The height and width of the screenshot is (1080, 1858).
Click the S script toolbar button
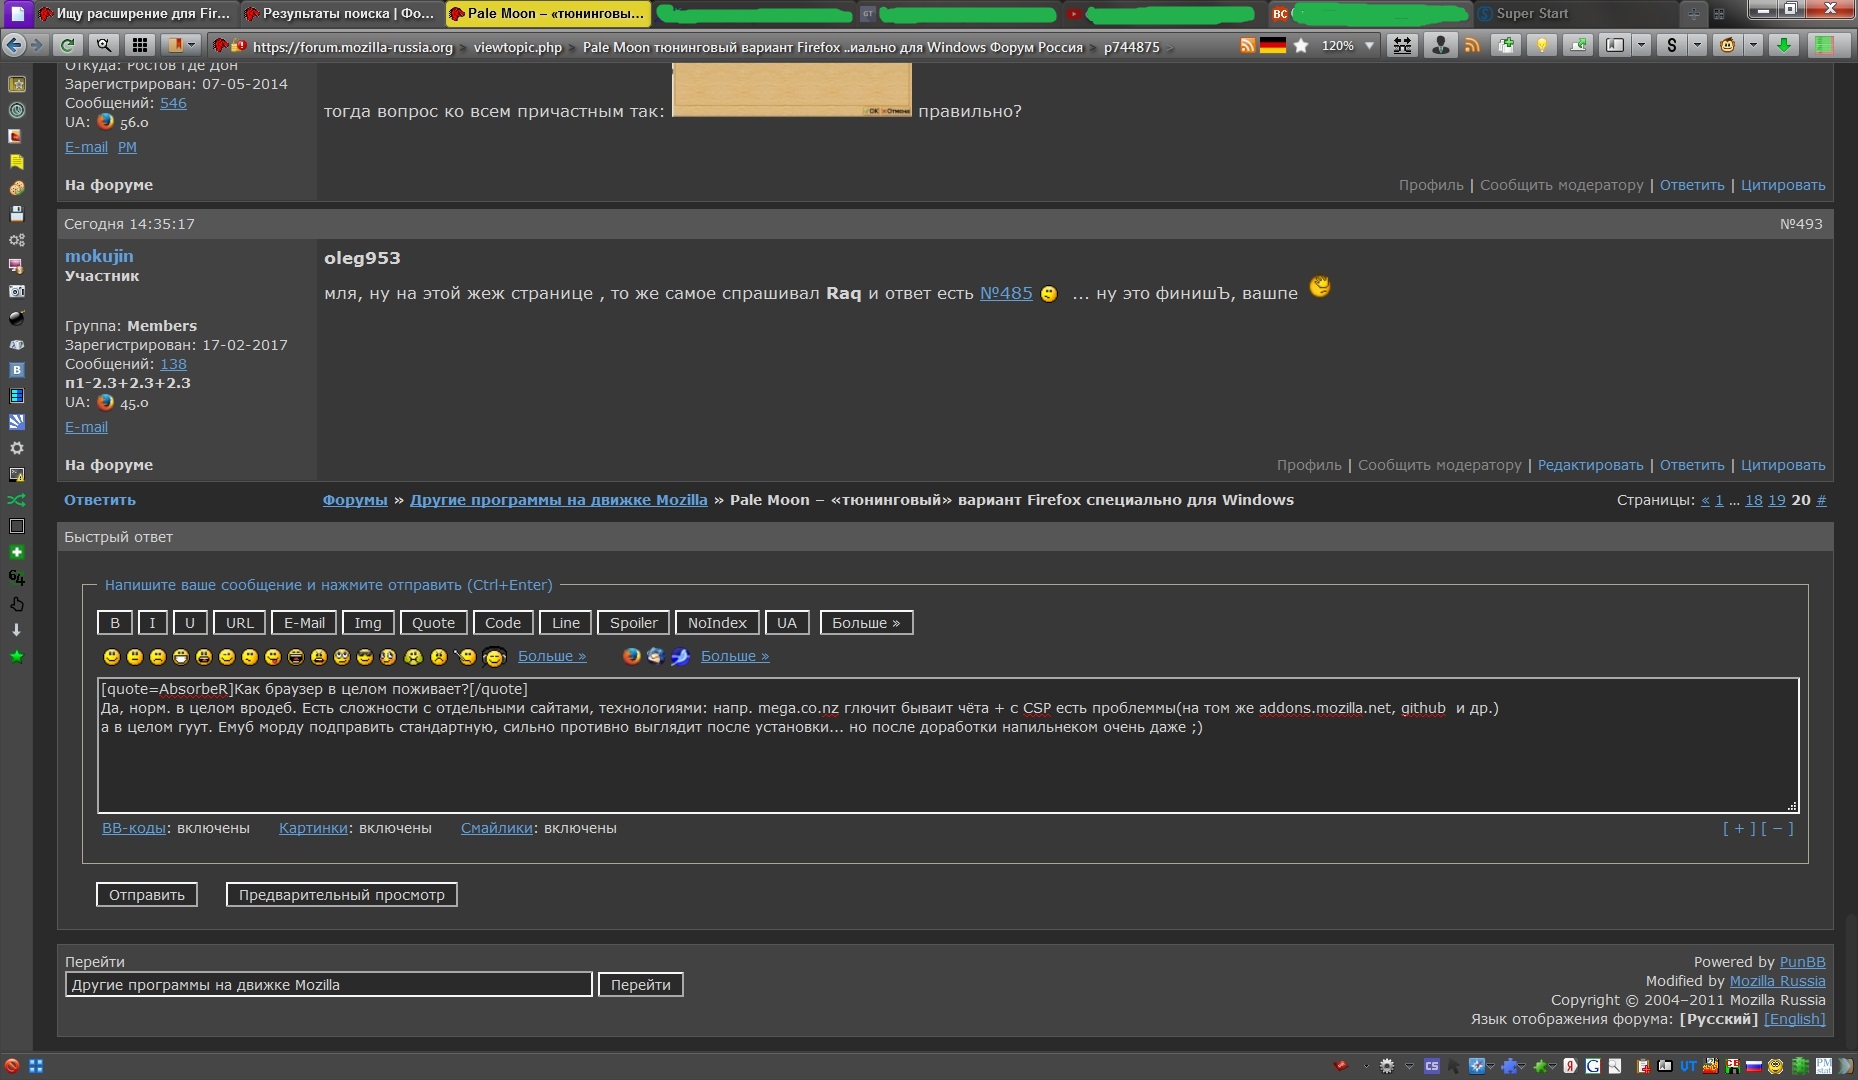pos(1672,45)
